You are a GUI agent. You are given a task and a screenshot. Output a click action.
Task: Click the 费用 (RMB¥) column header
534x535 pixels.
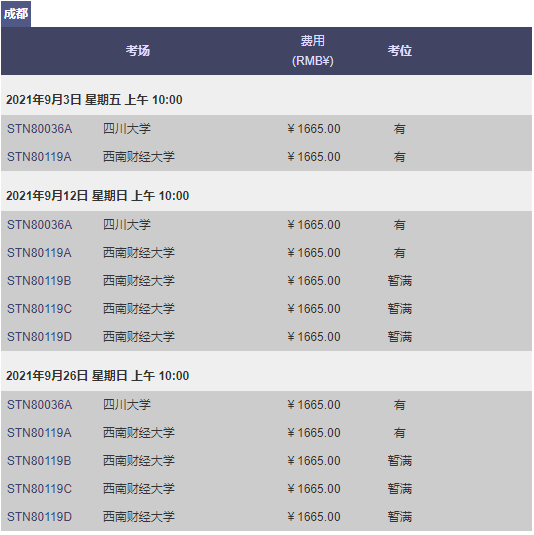[313, 50]
